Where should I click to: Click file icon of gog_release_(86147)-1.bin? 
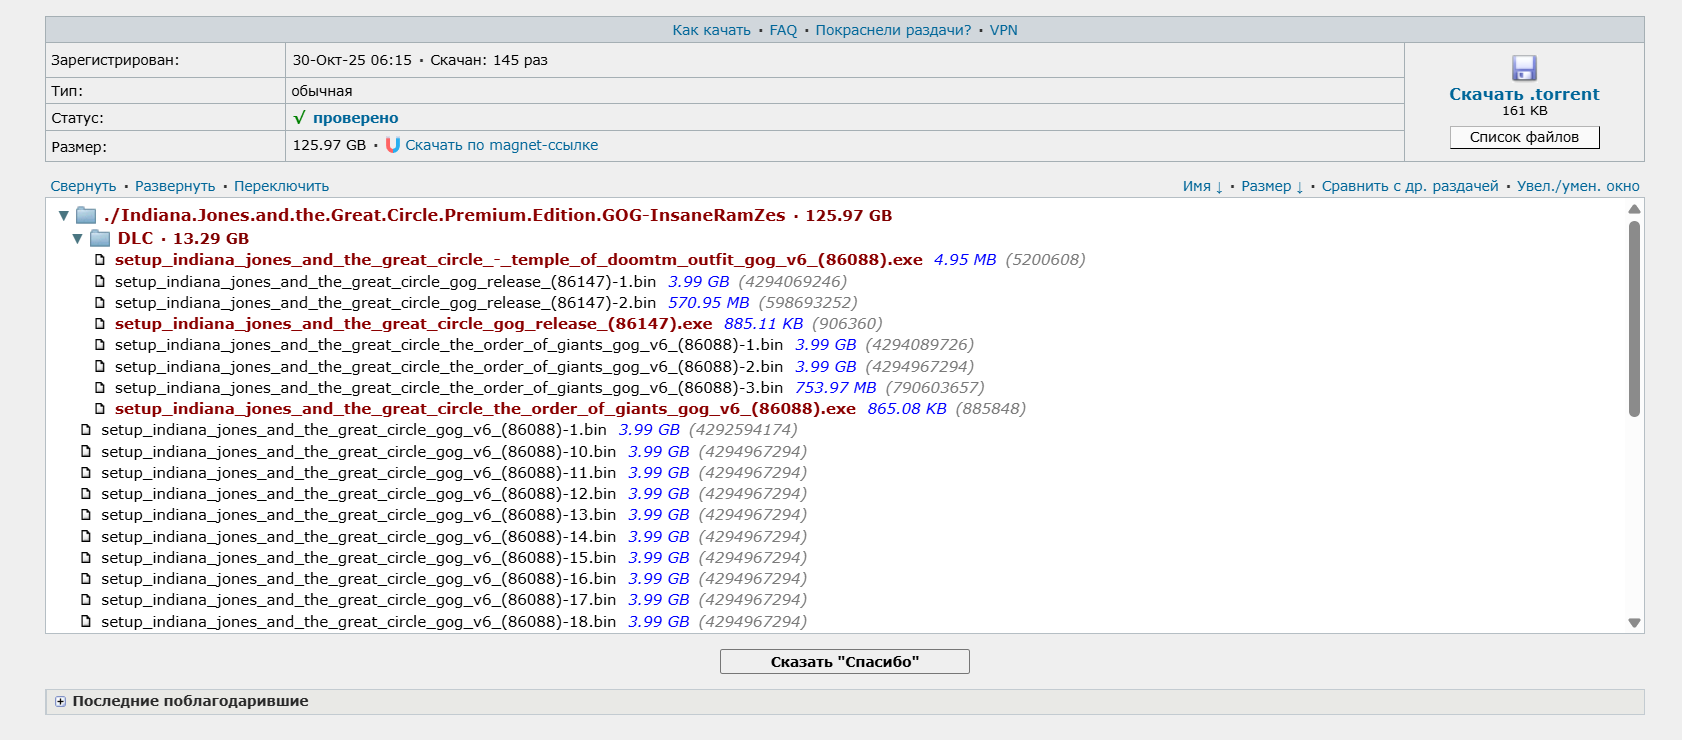(x=100, y=282)
